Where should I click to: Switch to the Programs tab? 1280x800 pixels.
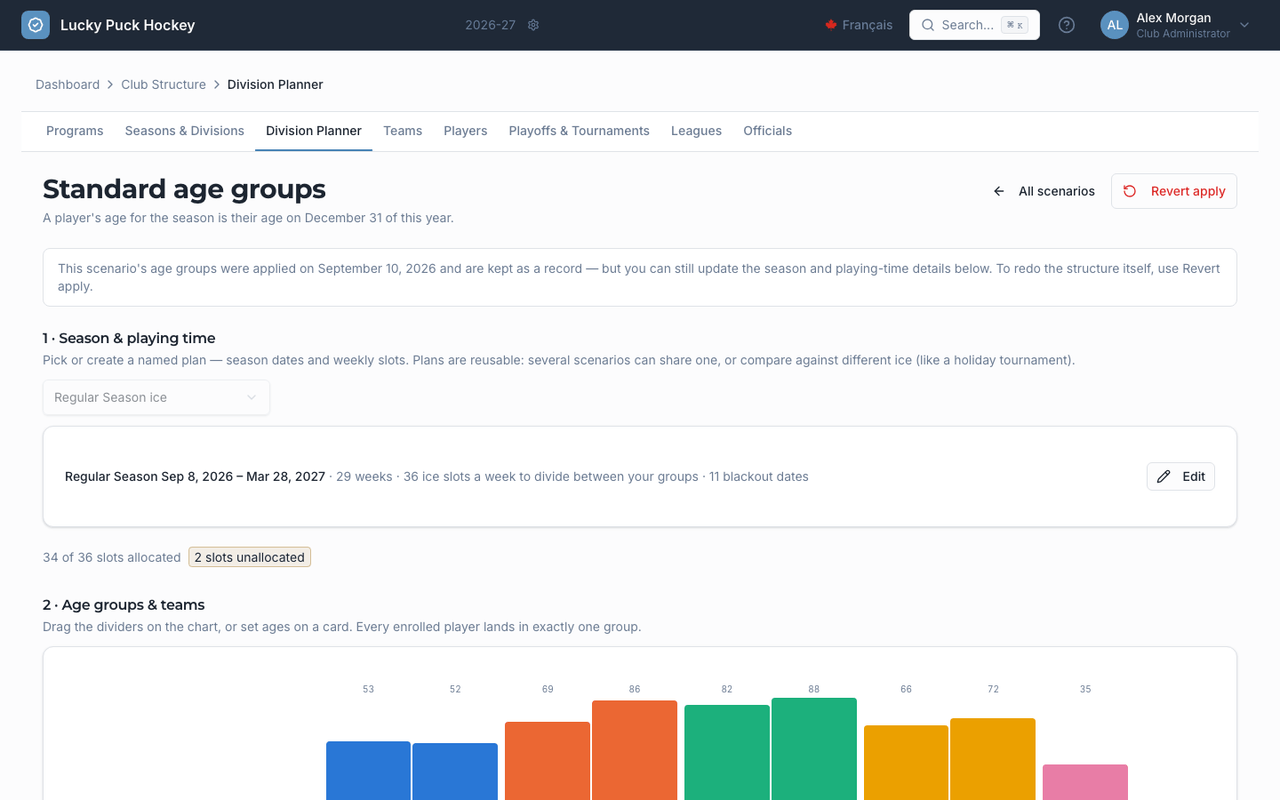(75, 131)
